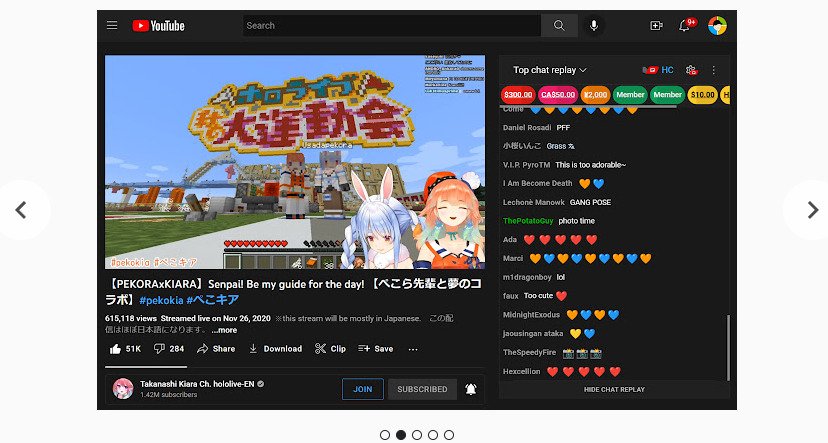The height and width of the screenshot is (443, 828).
Task: Go to next slide with right arrow
Action: point(813,210)
